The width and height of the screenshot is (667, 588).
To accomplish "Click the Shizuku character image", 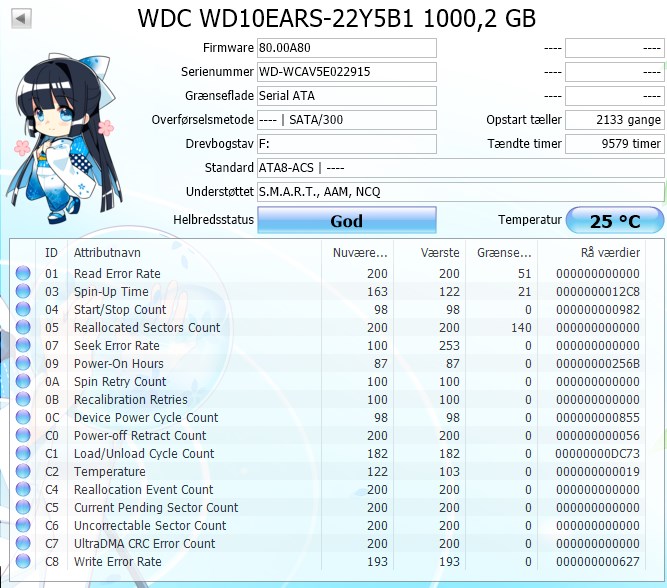I will (64, 138).
